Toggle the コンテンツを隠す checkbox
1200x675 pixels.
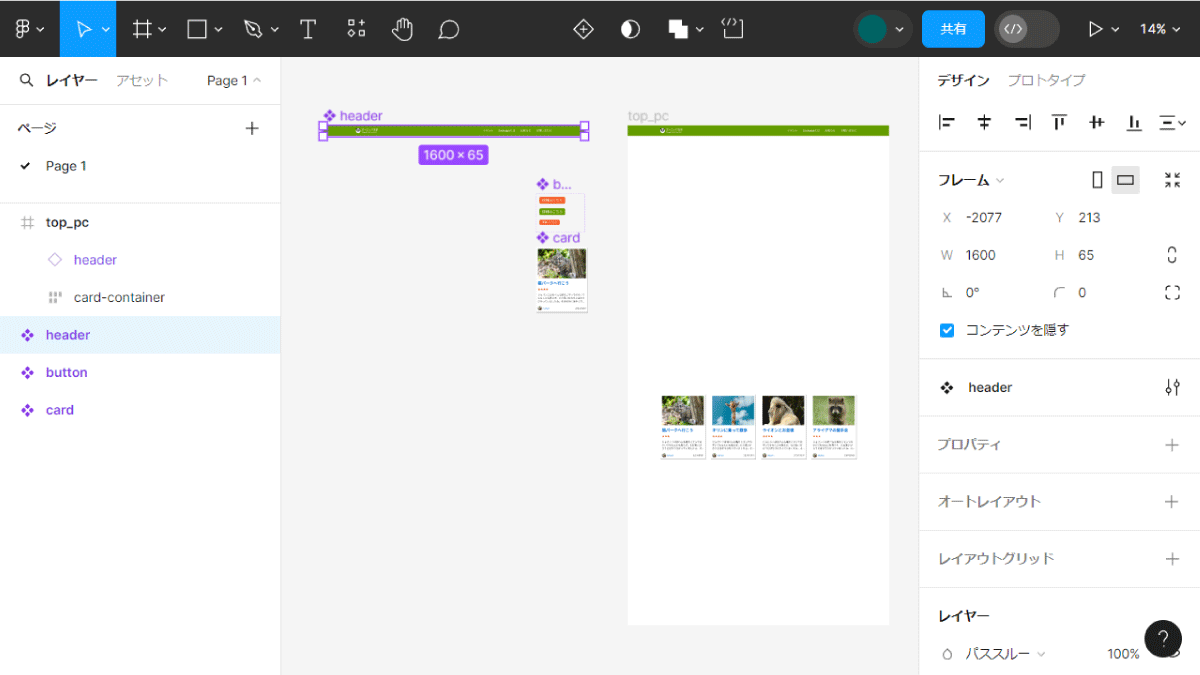point(947,330)
